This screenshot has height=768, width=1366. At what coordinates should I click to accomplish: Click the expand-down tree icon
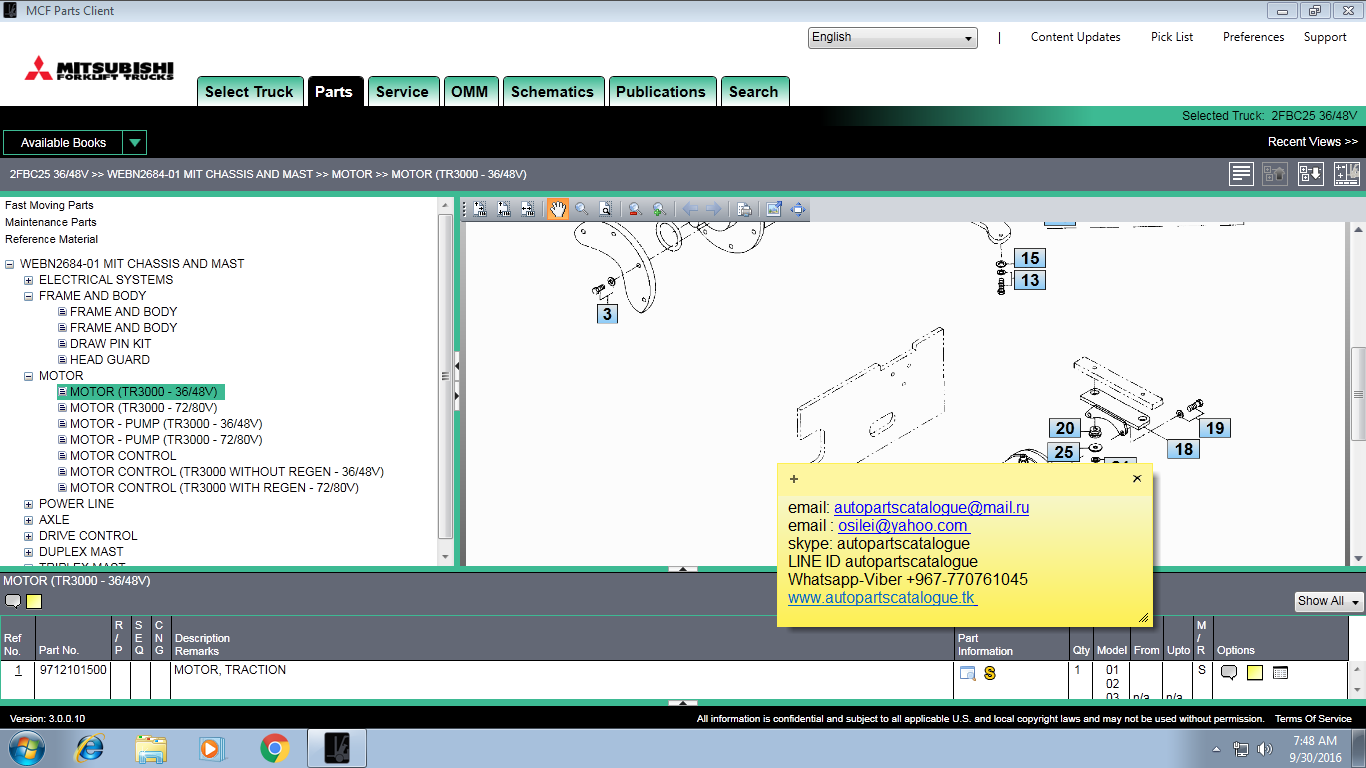click(x=1310, y=174)
